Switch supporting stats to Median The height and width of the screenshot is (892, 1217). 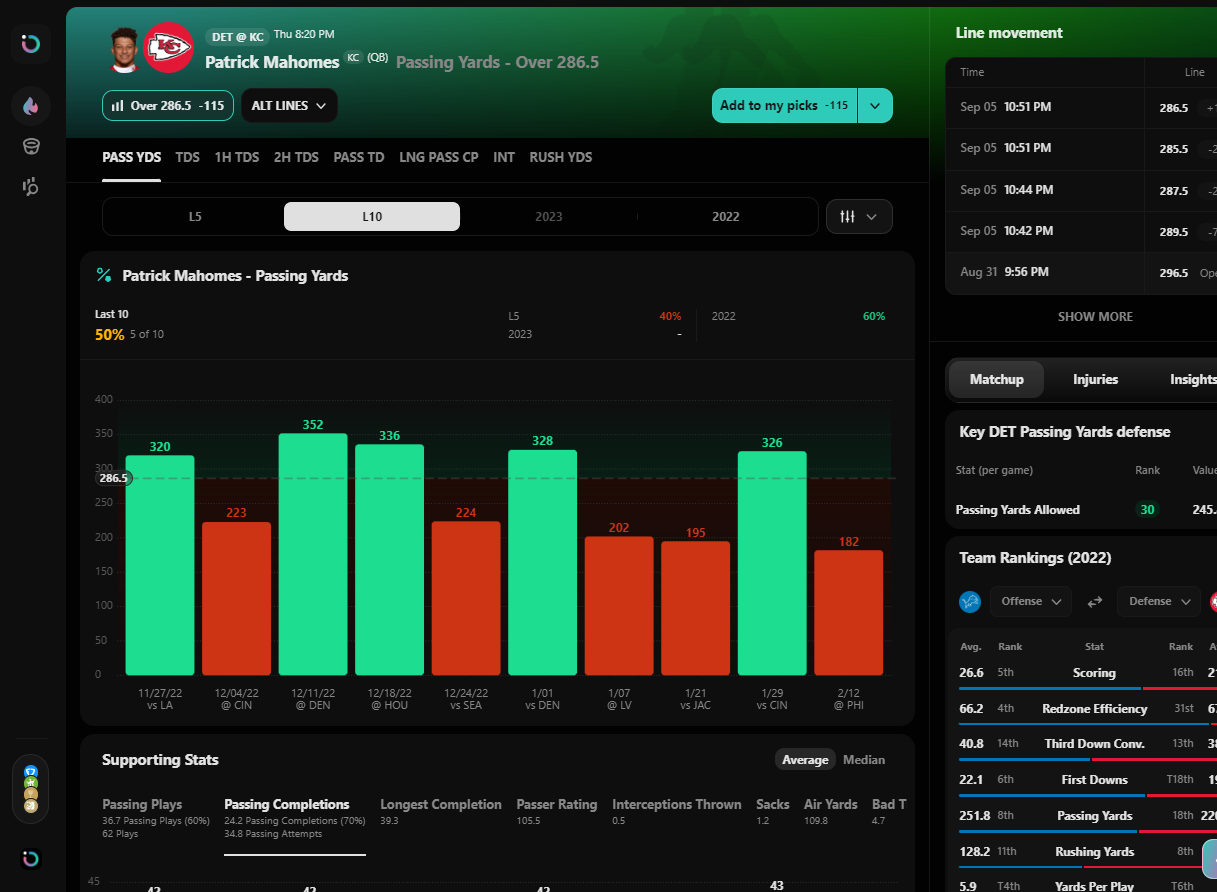point(864,760)
